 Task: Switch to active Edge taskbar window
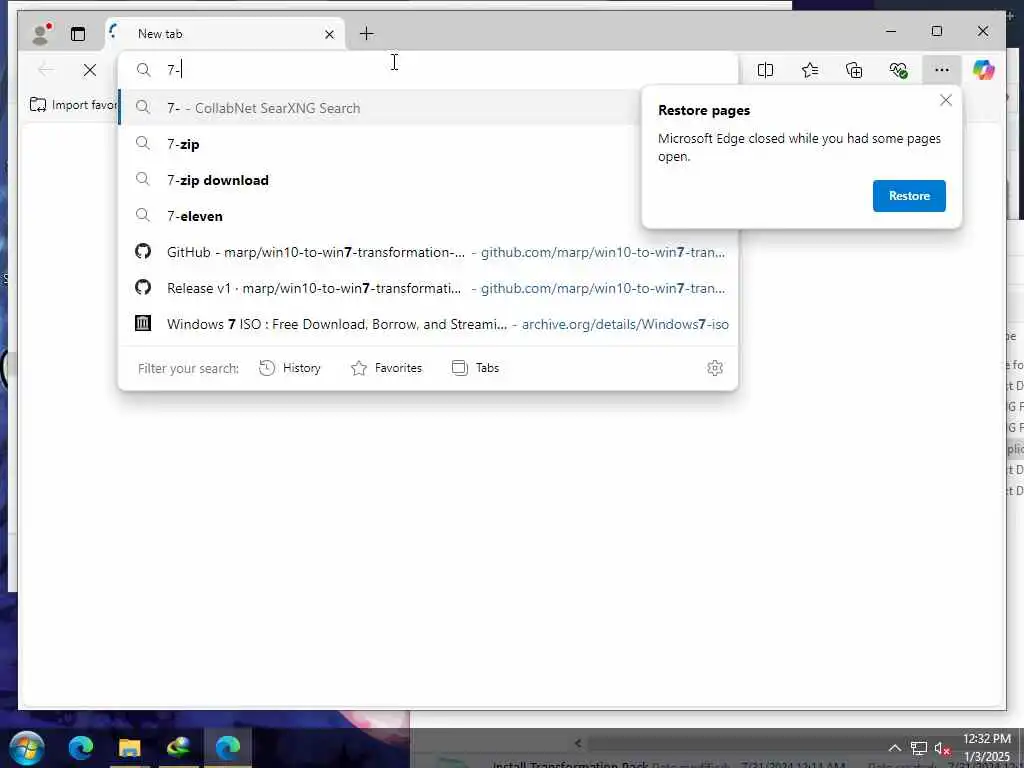click(228, 747)
